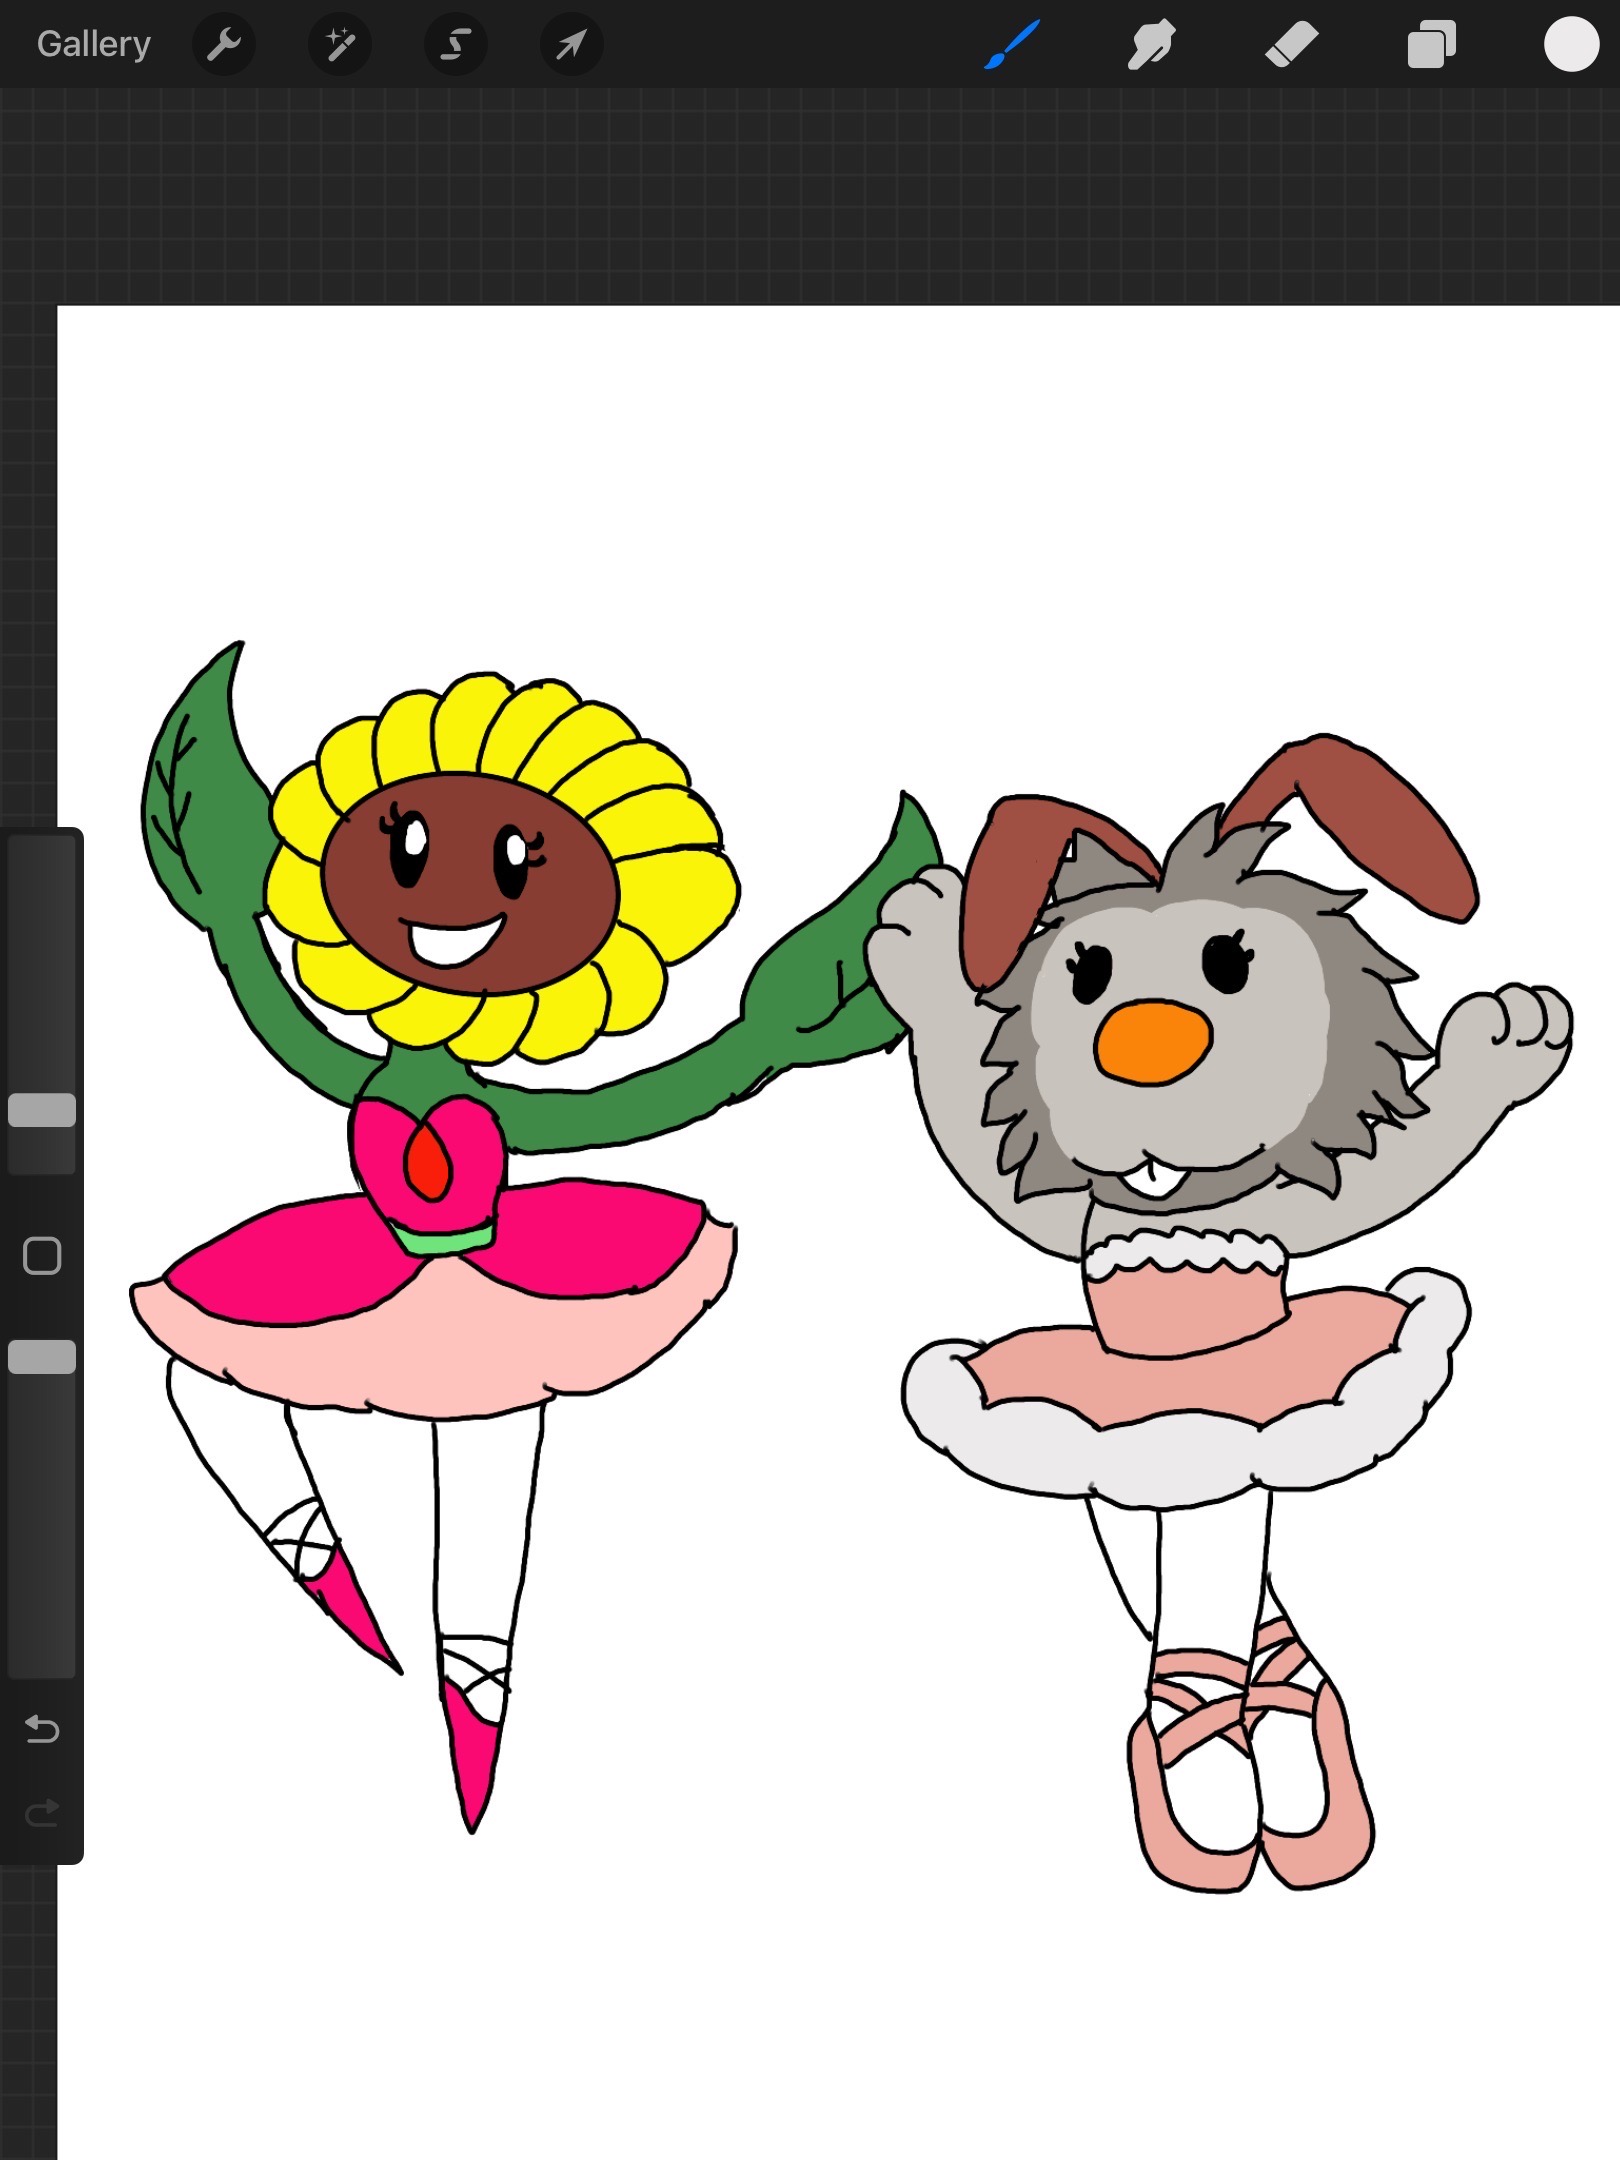Click the brush opacity slider handle
Screen dimensions: 1620x2160
point(42,1357)
